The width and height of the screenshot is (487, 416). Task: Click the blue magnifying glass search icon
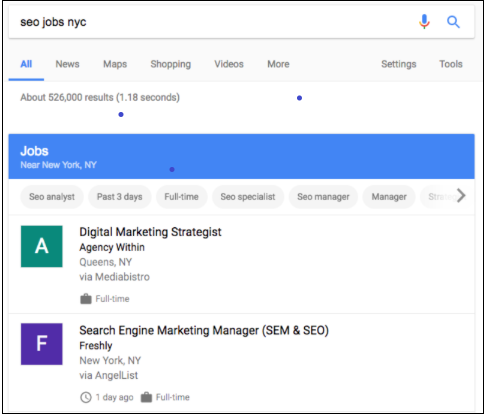pos(453,22)
